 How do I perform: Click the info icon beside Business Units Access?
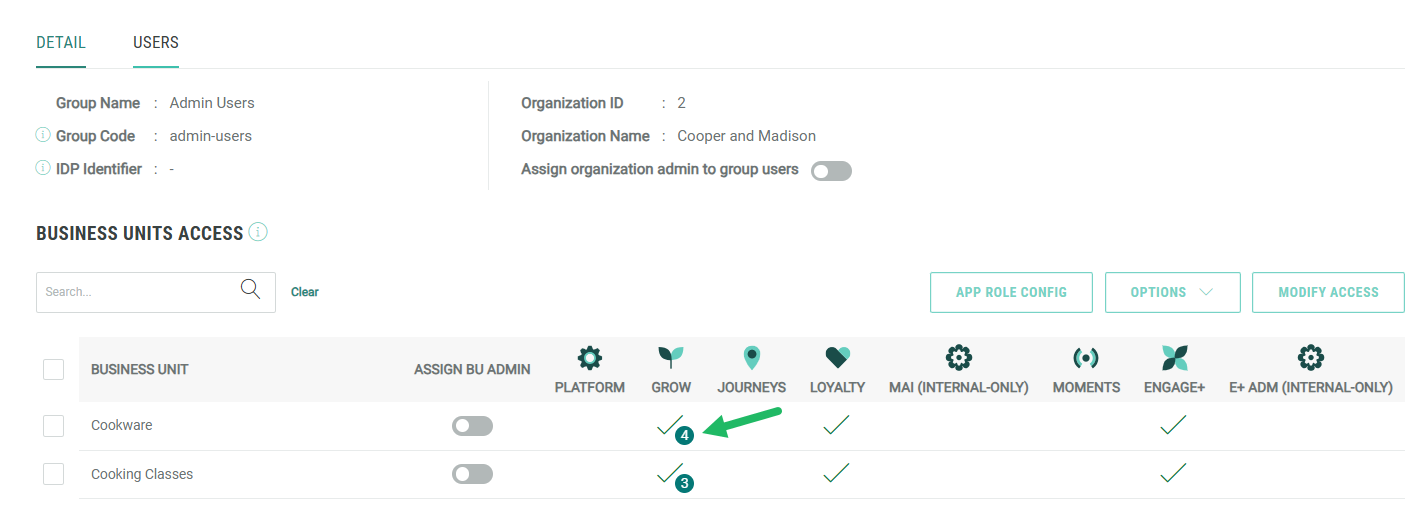pos(258,232)
